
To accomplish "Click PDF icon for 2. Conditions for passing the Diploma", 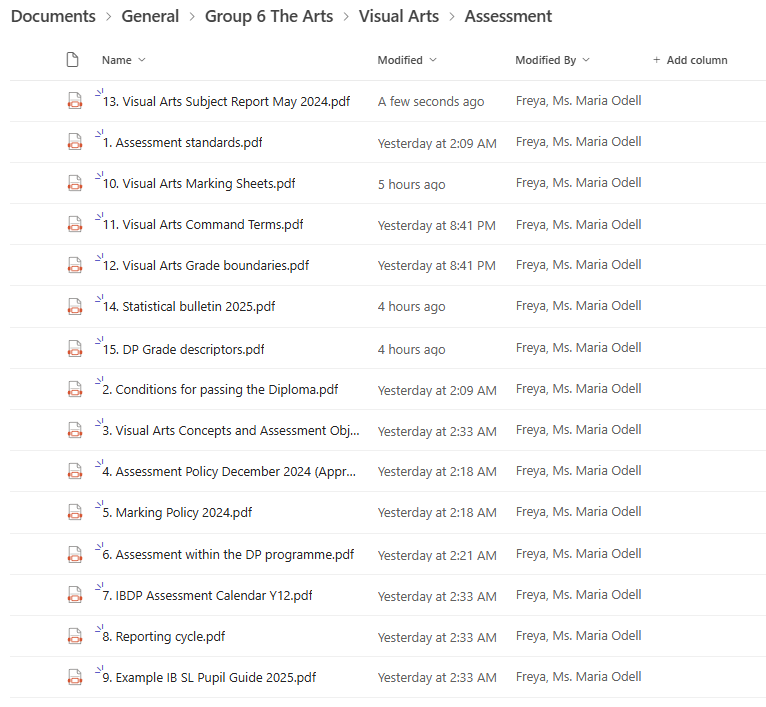I will pos(75,389).
